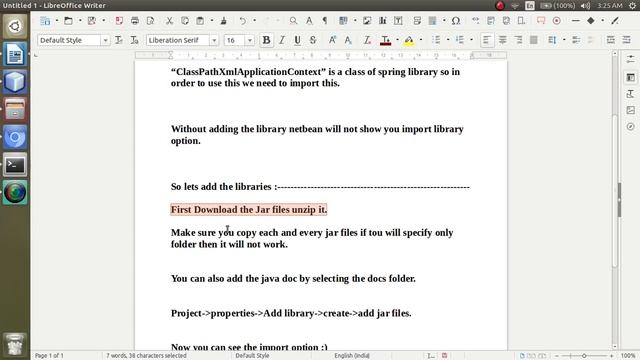Image resolution: width=640 pixels, height=360 pixels.
Task: Expand the font size dropdown
Action: click(249, 40)
